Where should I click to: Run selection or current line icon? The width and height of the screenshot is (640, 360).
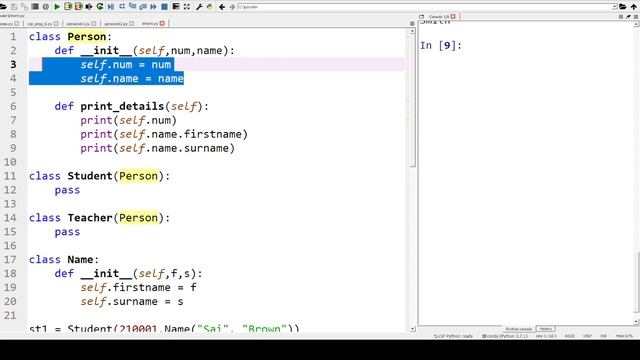(x=89, y=7)
